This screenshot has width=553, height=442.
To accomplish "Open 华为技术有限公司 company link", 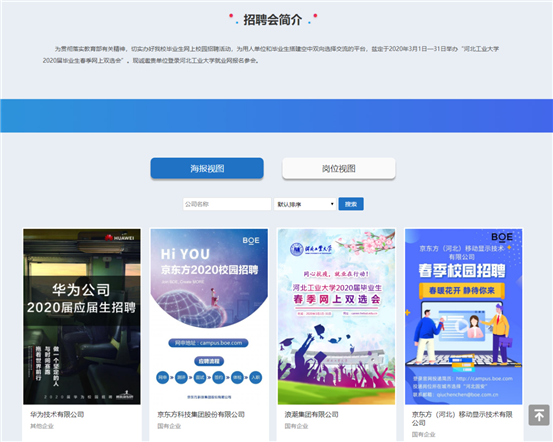I will click(x=57, y=414).
